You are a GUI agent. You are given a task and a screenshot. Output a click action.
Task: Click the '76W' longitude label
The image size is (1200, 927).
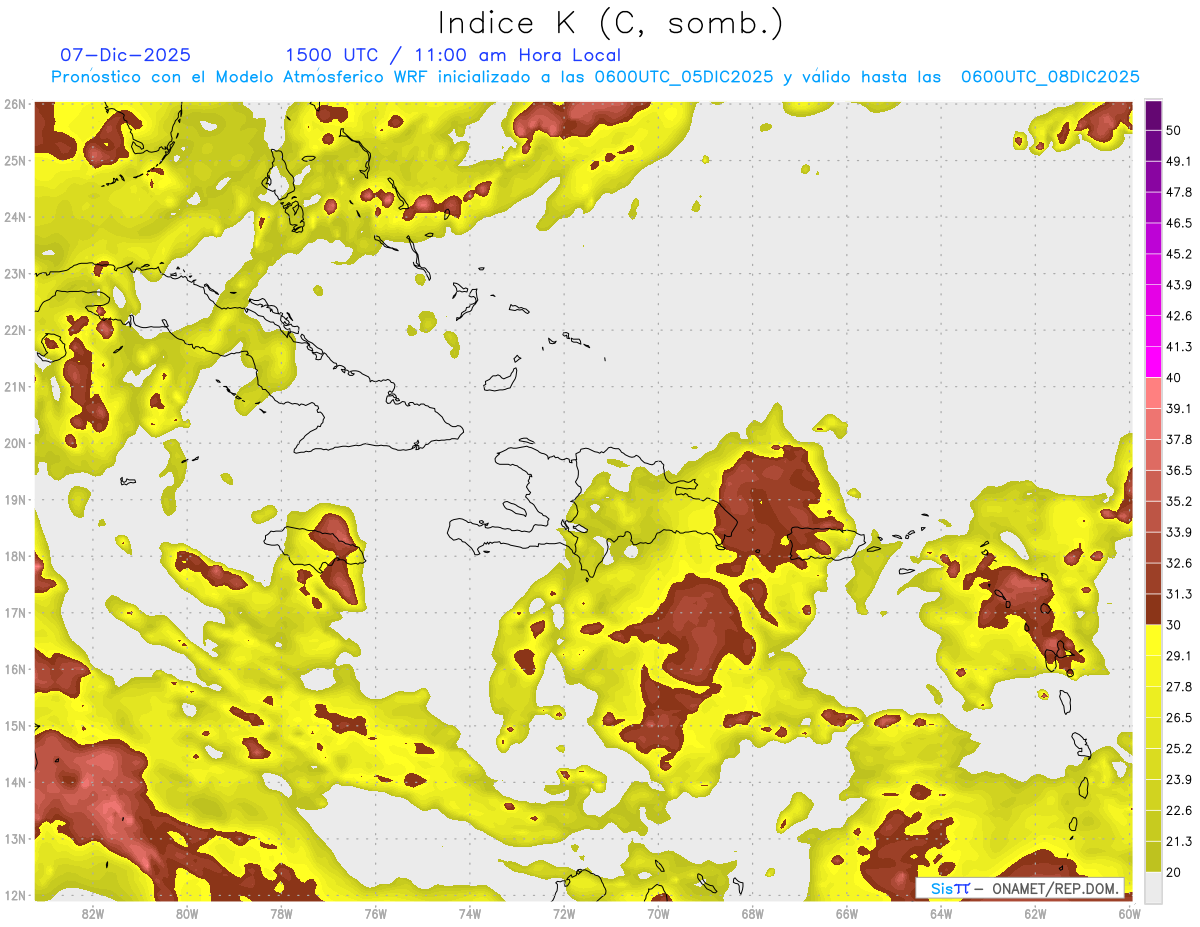[375, 913]
